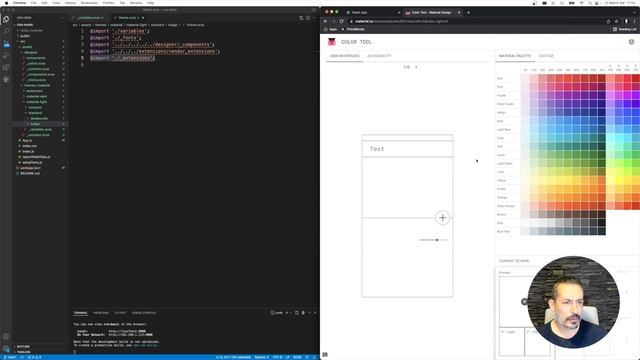Click split terminal icon in panel
The width and height of the screenshot is (640, 360).
(x=297, y=313)
